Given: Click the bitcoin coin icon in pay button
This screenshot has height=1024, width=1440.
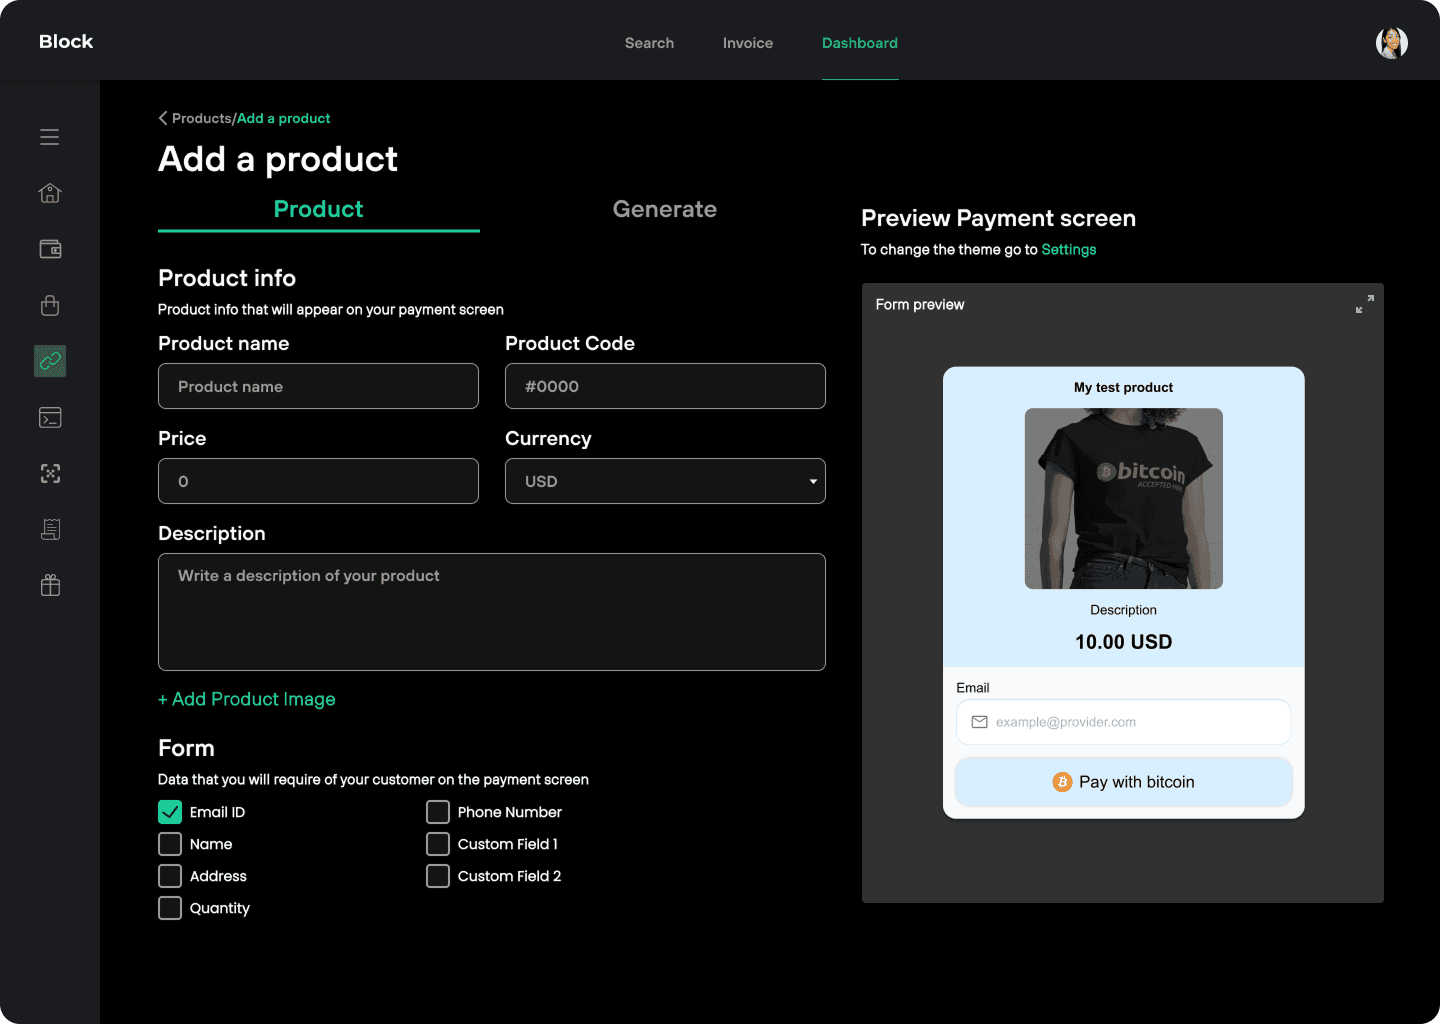Looking at the screenshot, I should (1062, 782).
